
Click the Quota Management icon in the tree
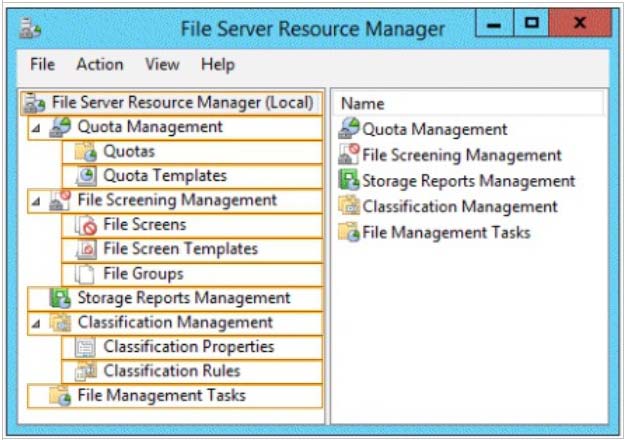[60, 127]
